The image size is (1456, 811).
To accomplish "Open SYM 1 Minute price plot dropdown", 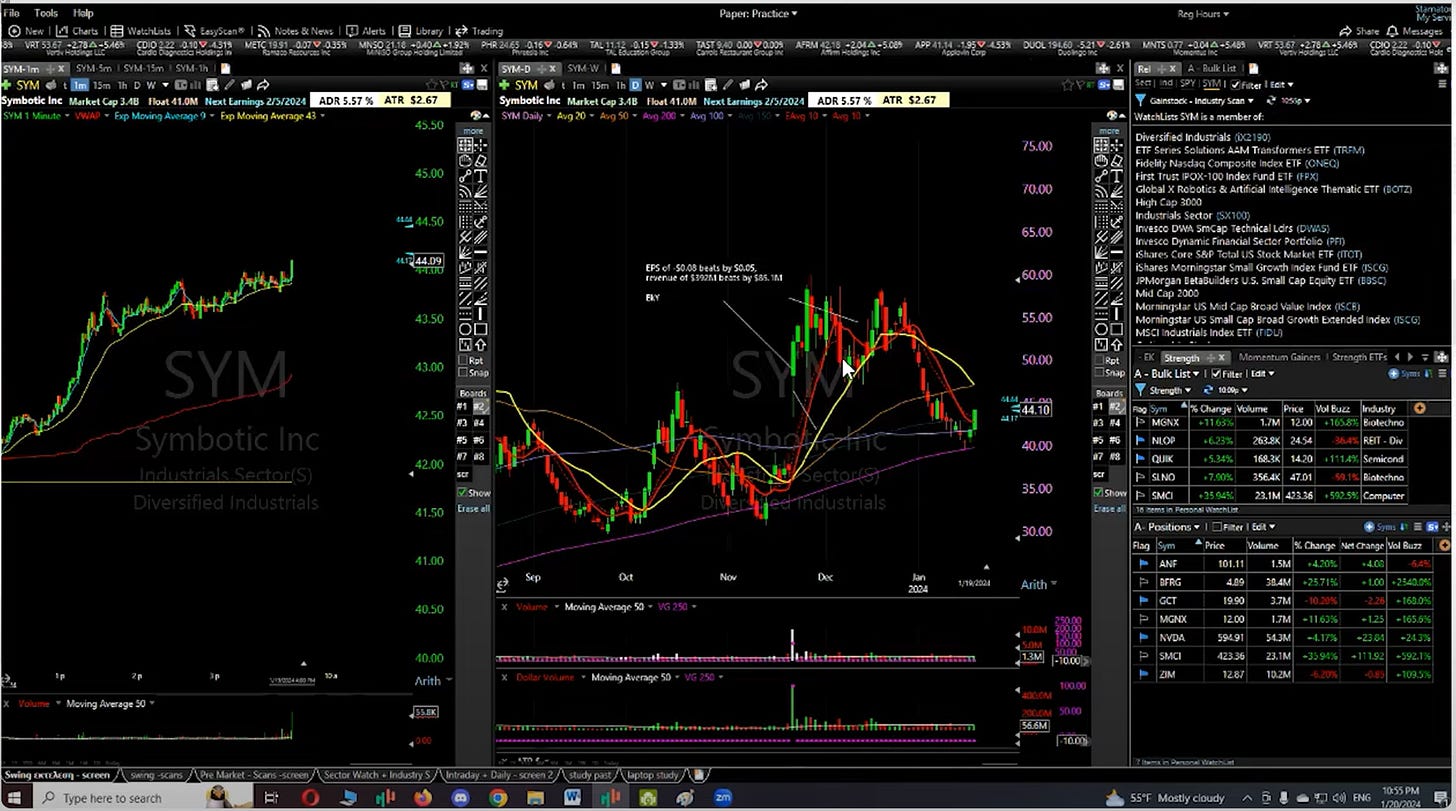I will [38, 116].
